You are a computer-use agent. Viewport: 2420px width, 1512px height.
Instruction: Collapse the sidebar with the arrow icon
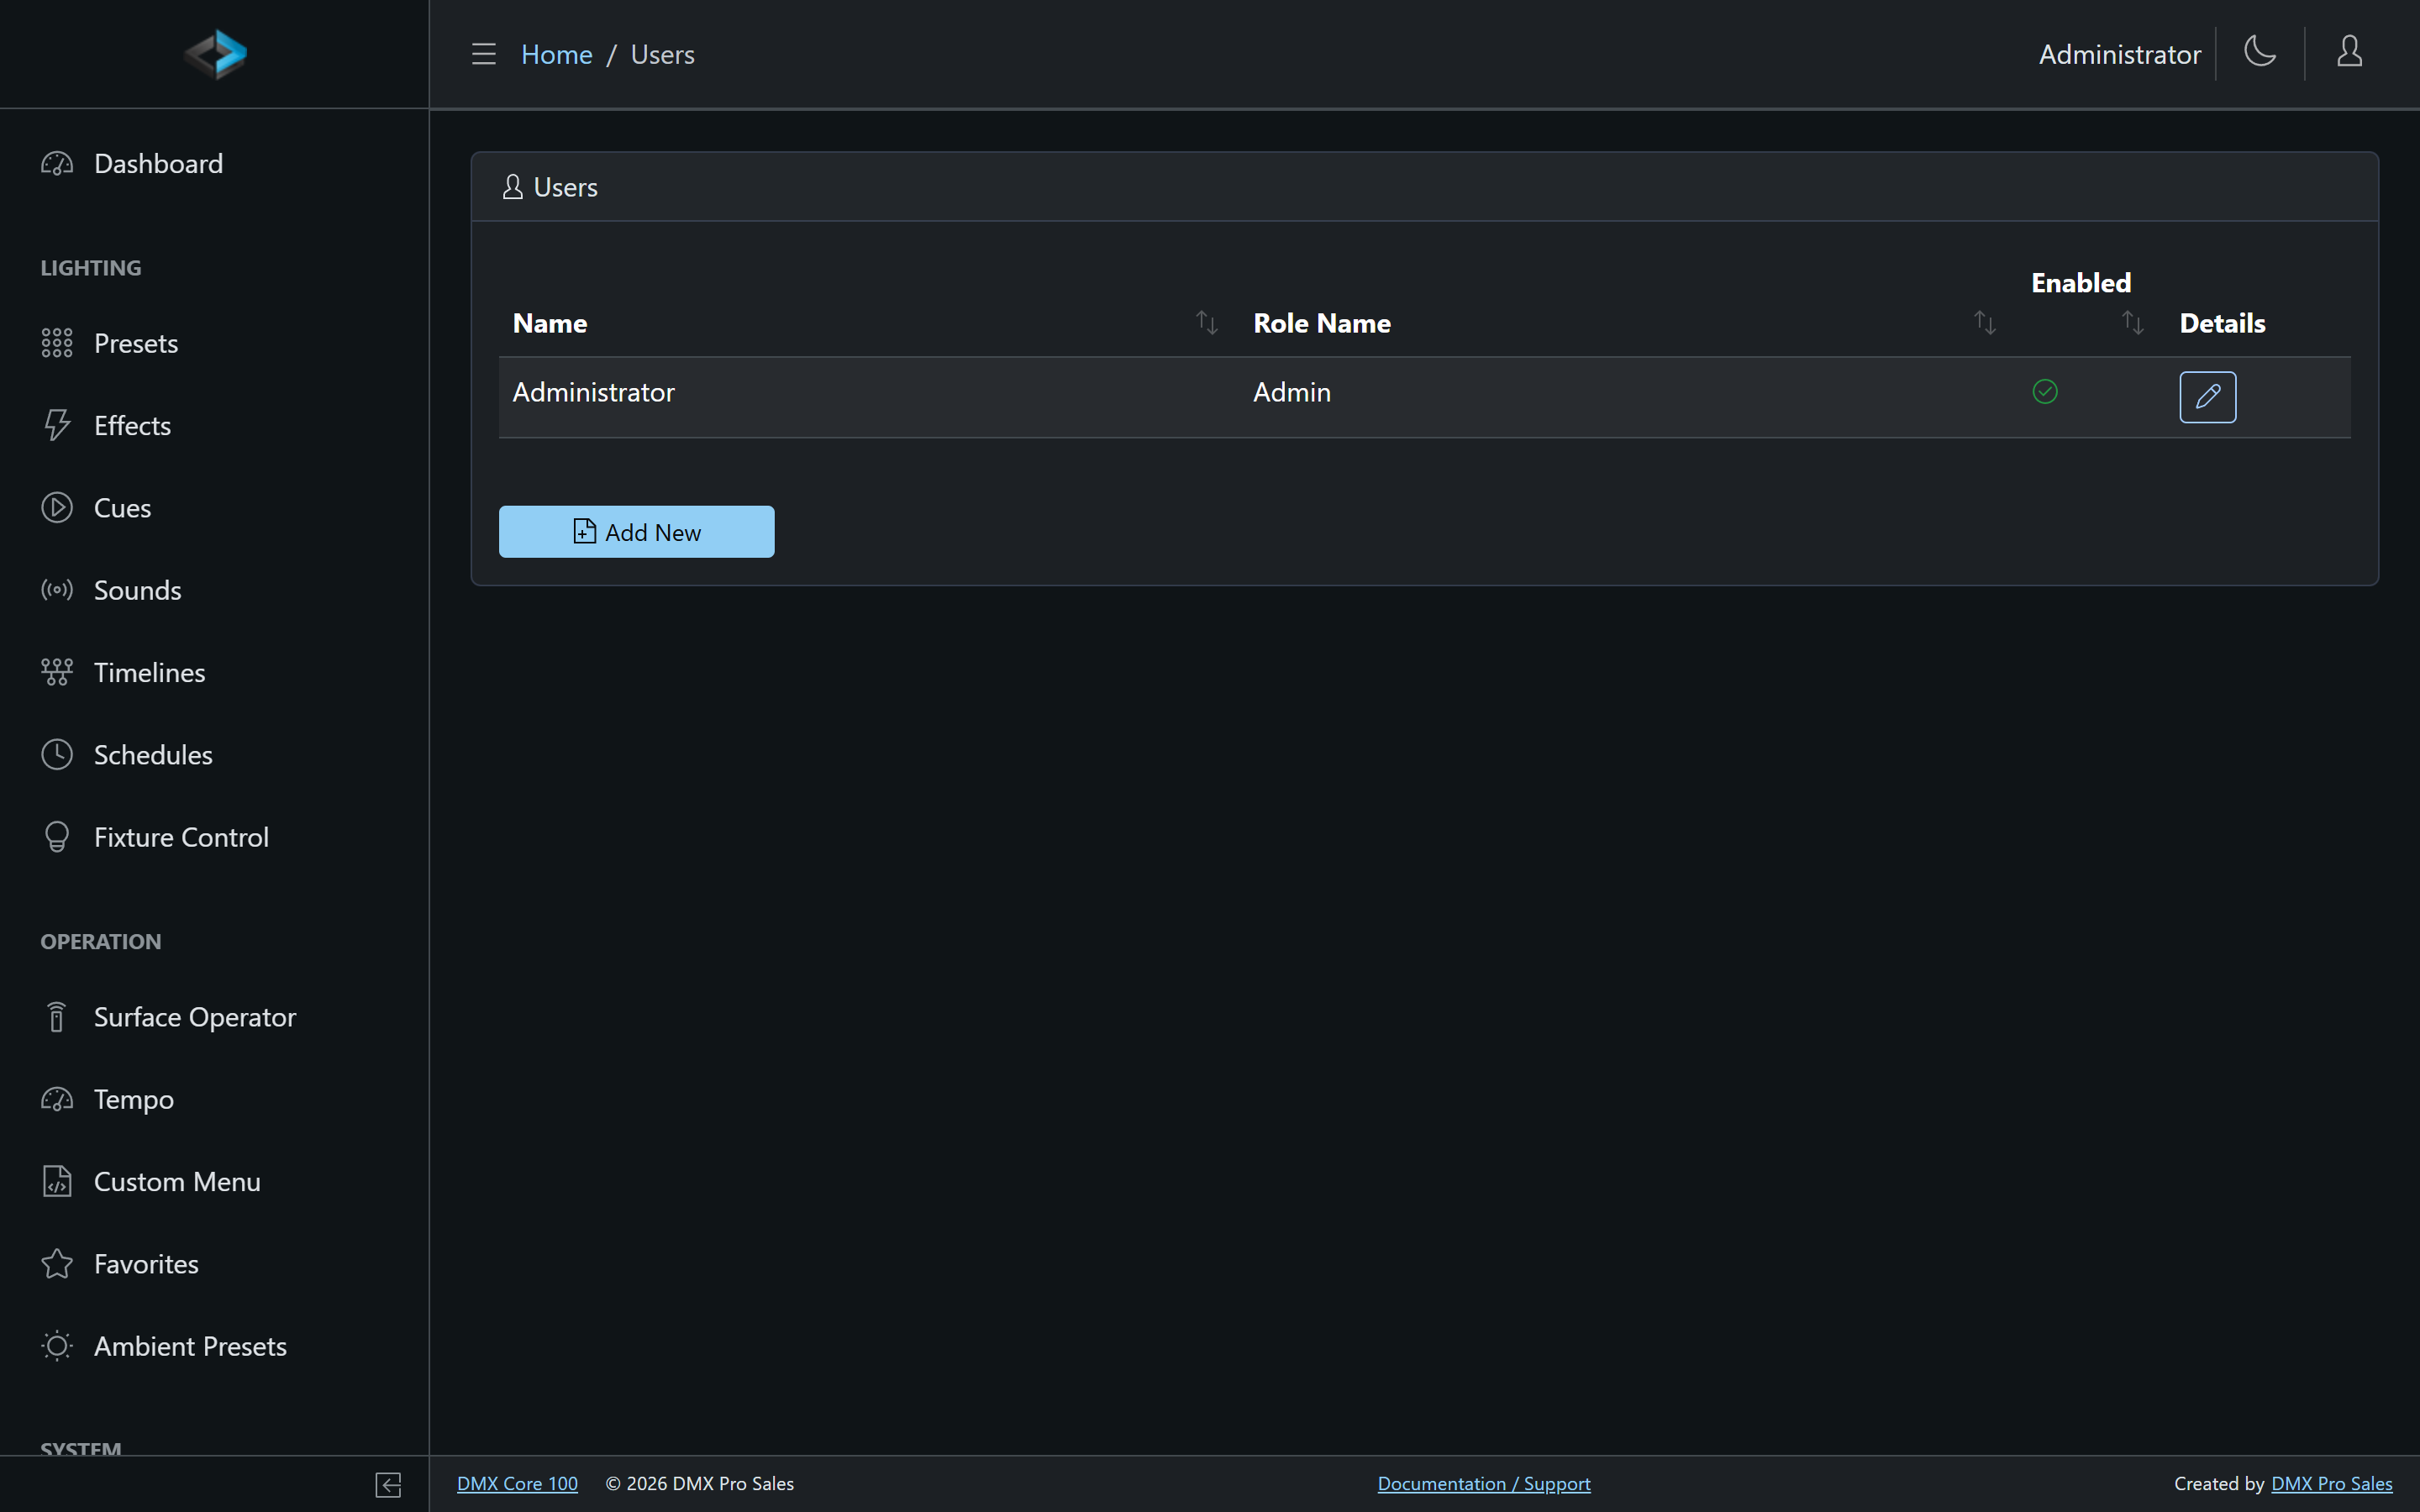tap(389, 1485)
